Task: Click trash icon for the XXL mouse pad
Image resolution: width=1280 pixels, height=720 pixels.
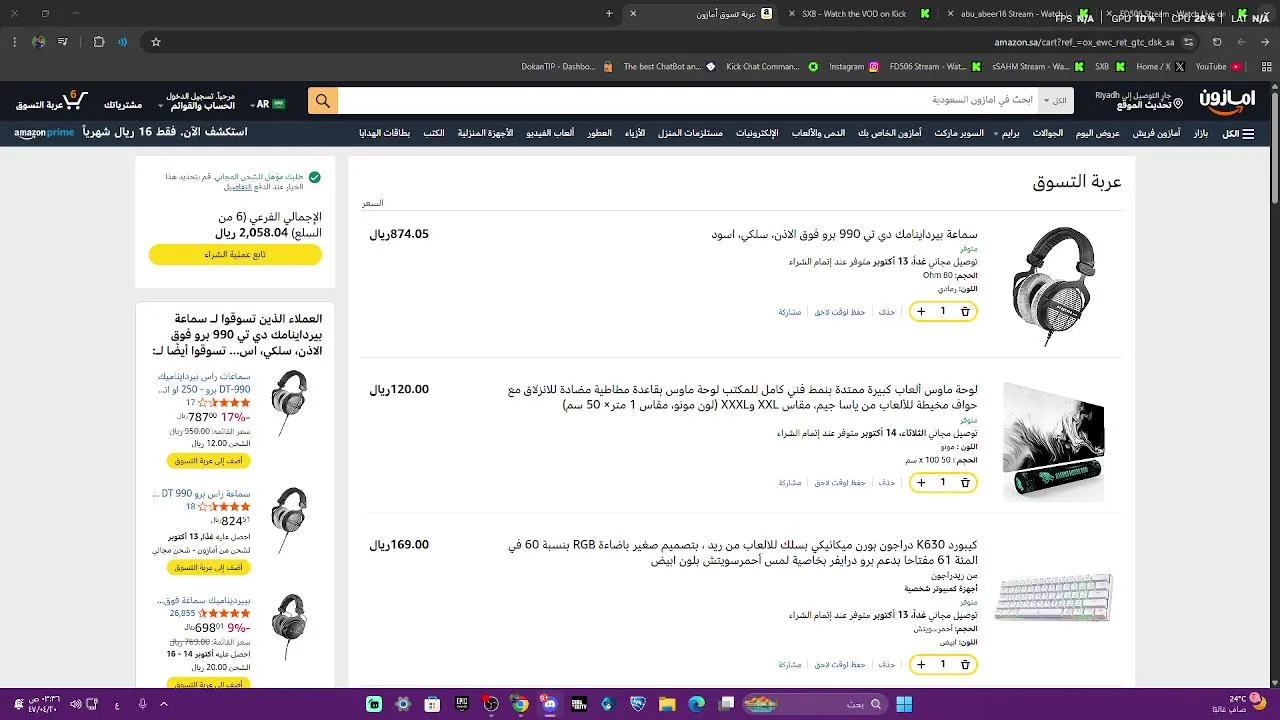Action: [x=965, y=482]
